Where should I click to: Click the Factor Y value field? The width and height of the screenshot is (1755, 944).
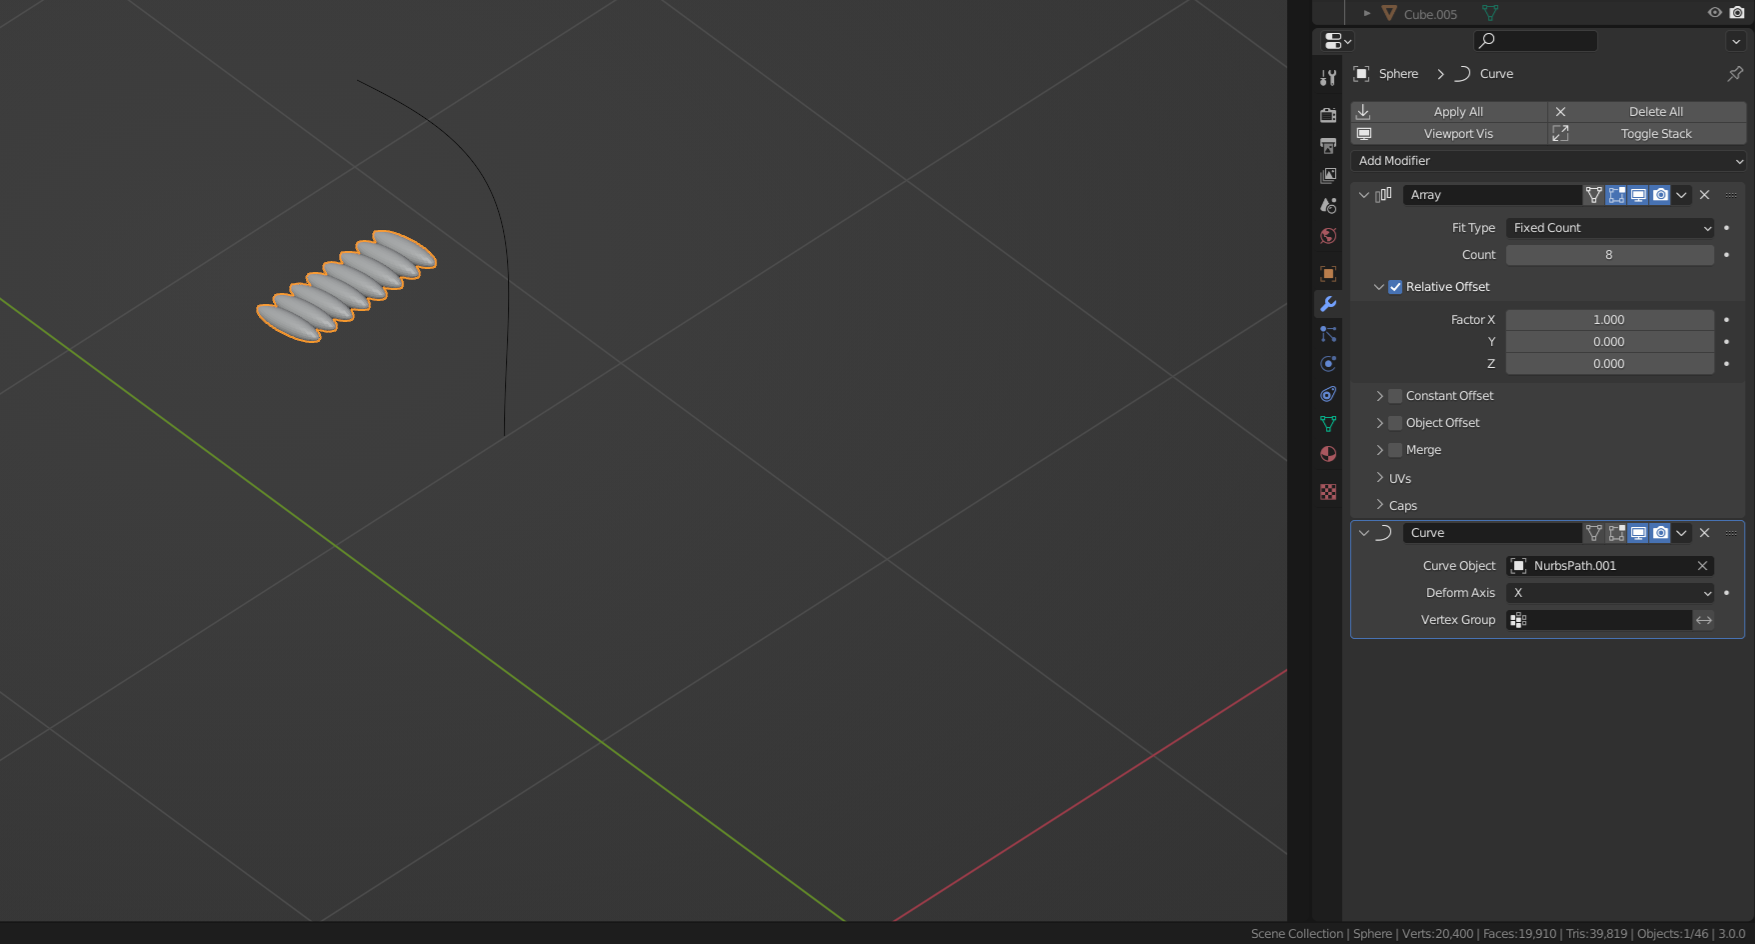1610,342
